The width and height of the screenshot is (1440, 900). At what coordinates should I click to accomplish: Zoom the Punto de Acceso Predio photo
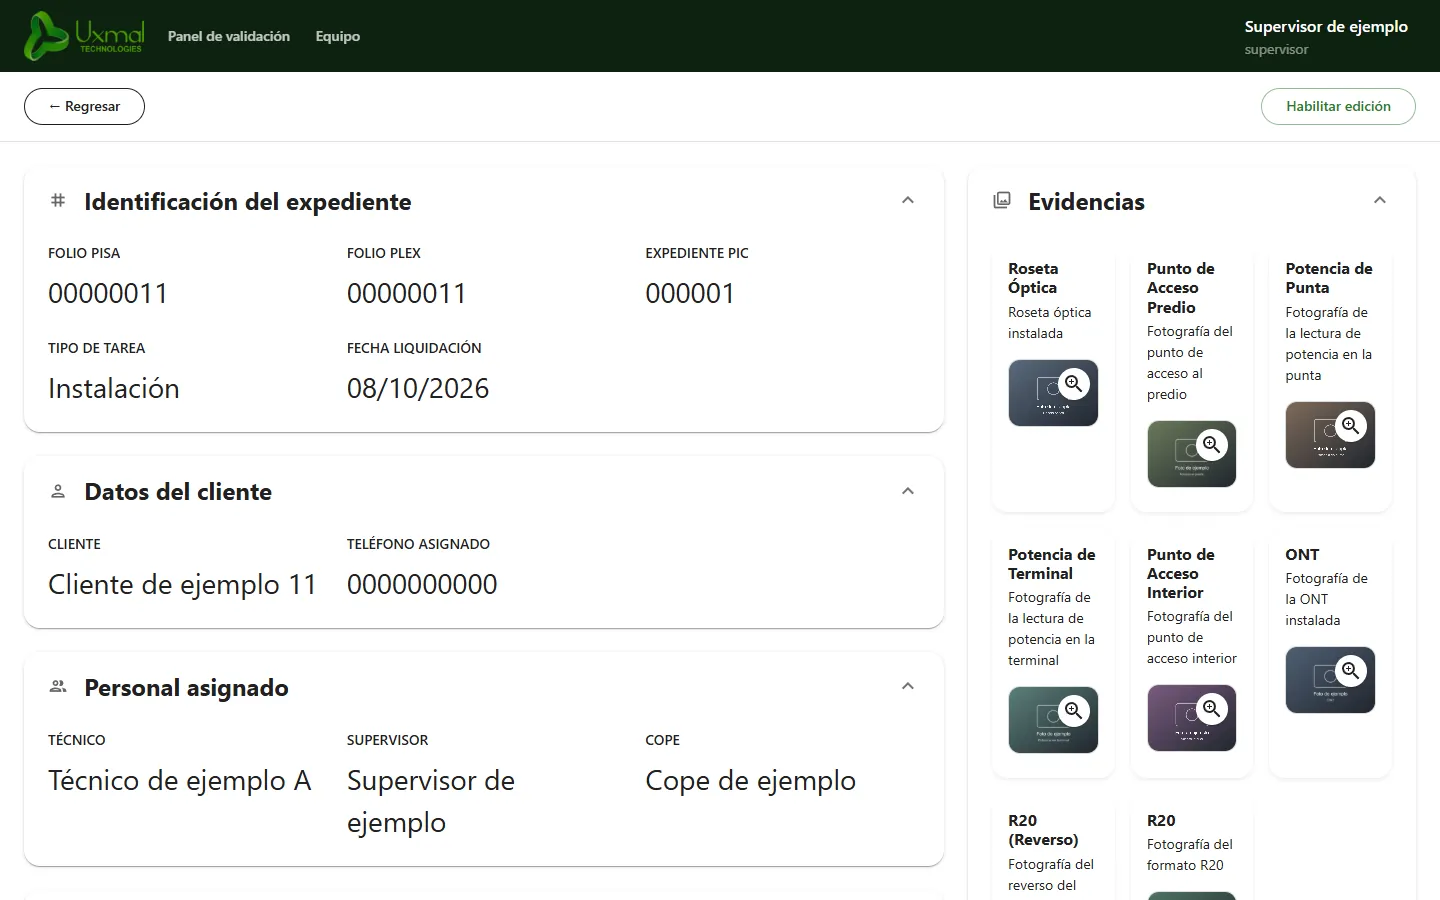1212,444
